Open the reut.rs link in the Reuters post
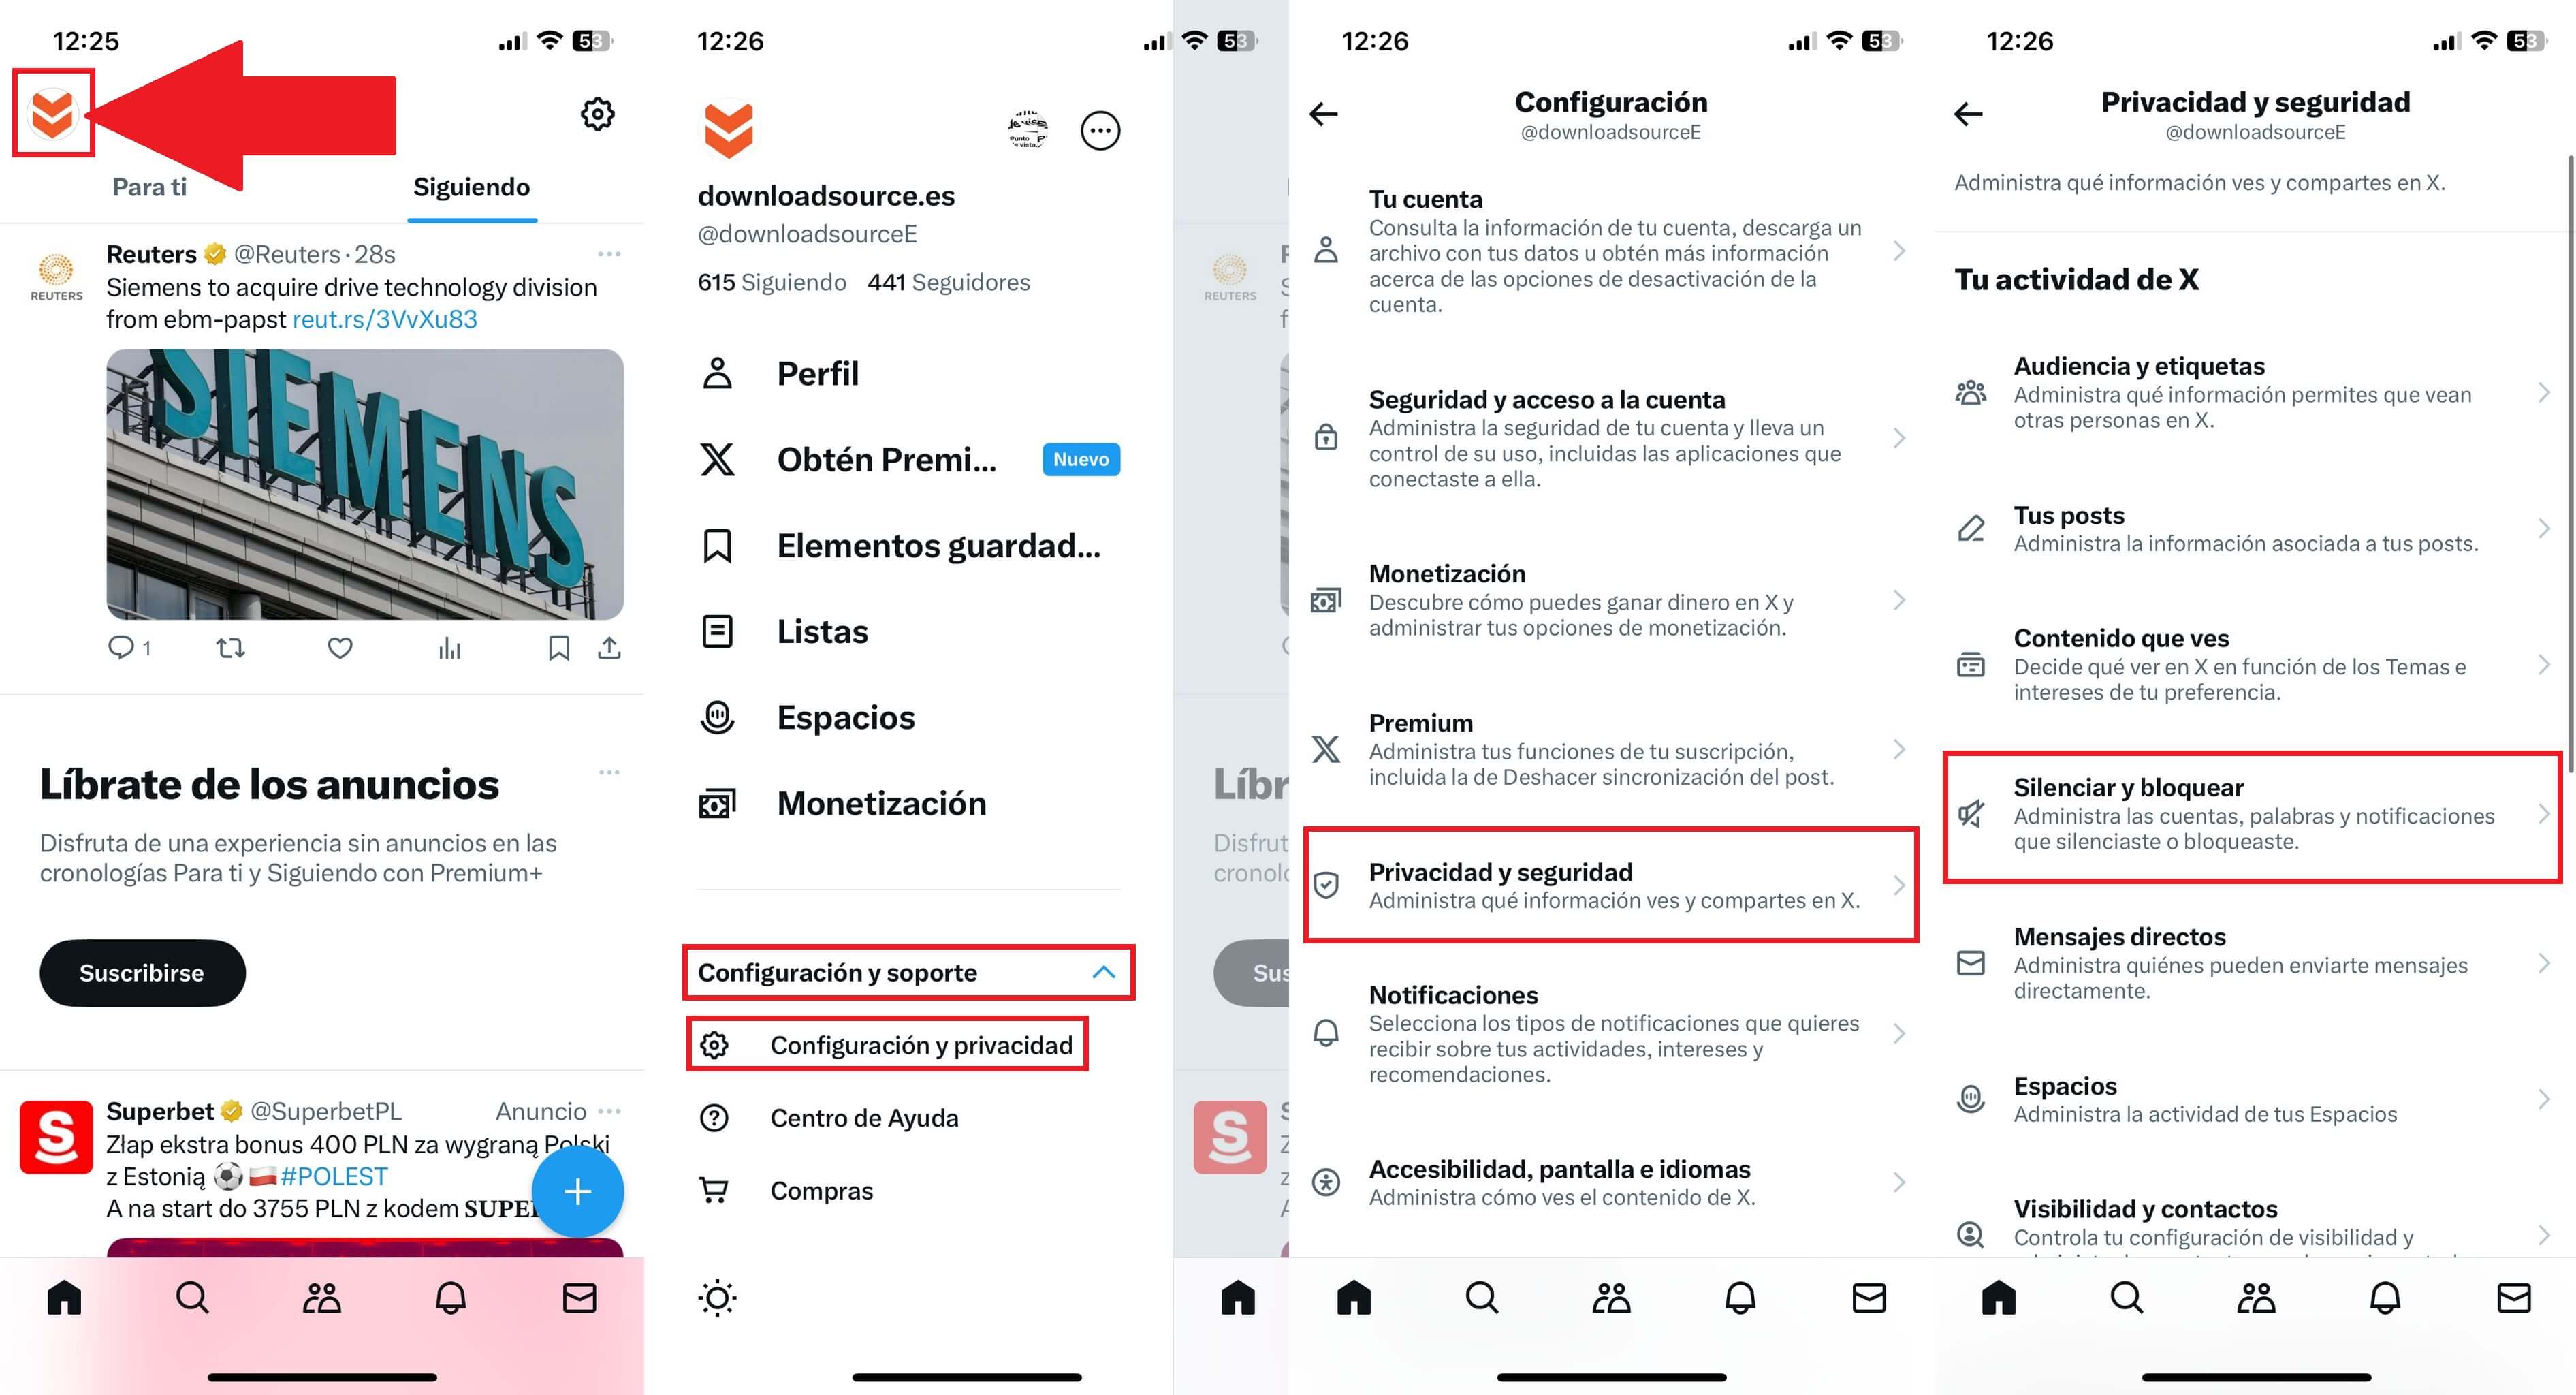Screen dimensions: 2576x1395 coord(385,319)
